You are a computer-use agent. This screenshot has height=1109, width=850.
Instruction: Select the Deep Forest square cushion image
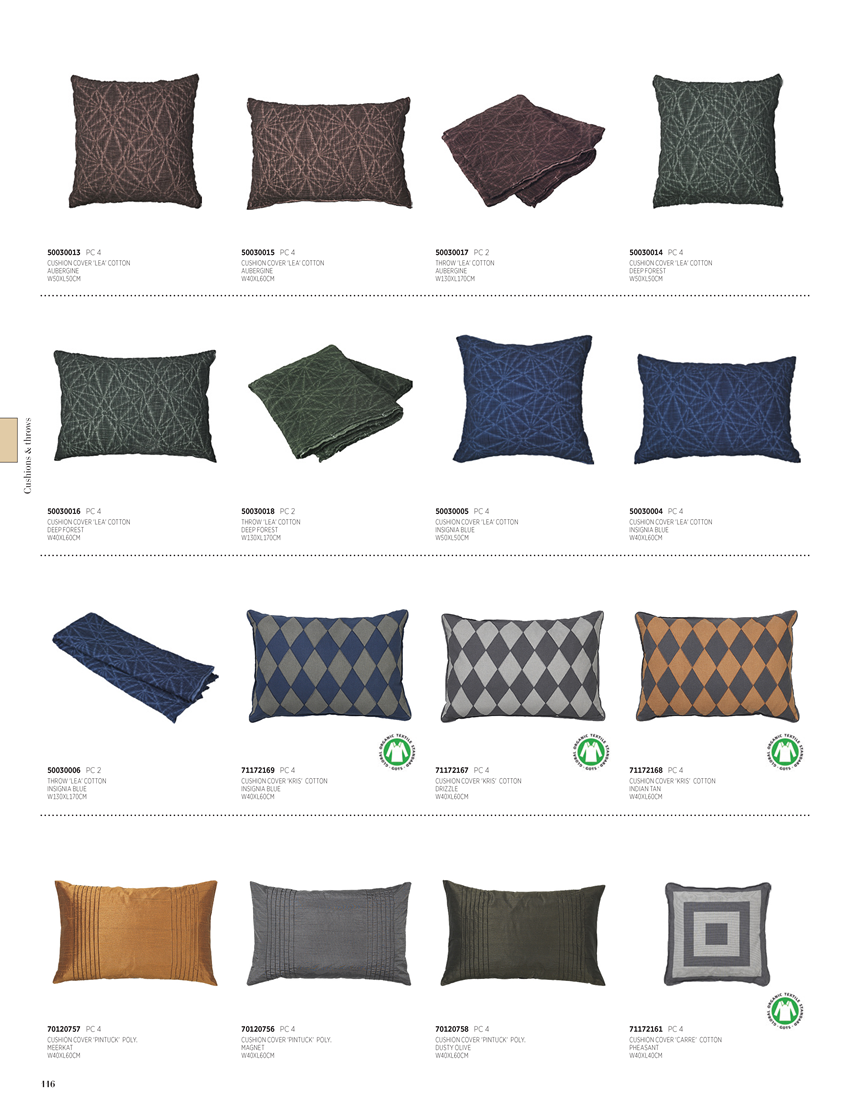point(718,141)
